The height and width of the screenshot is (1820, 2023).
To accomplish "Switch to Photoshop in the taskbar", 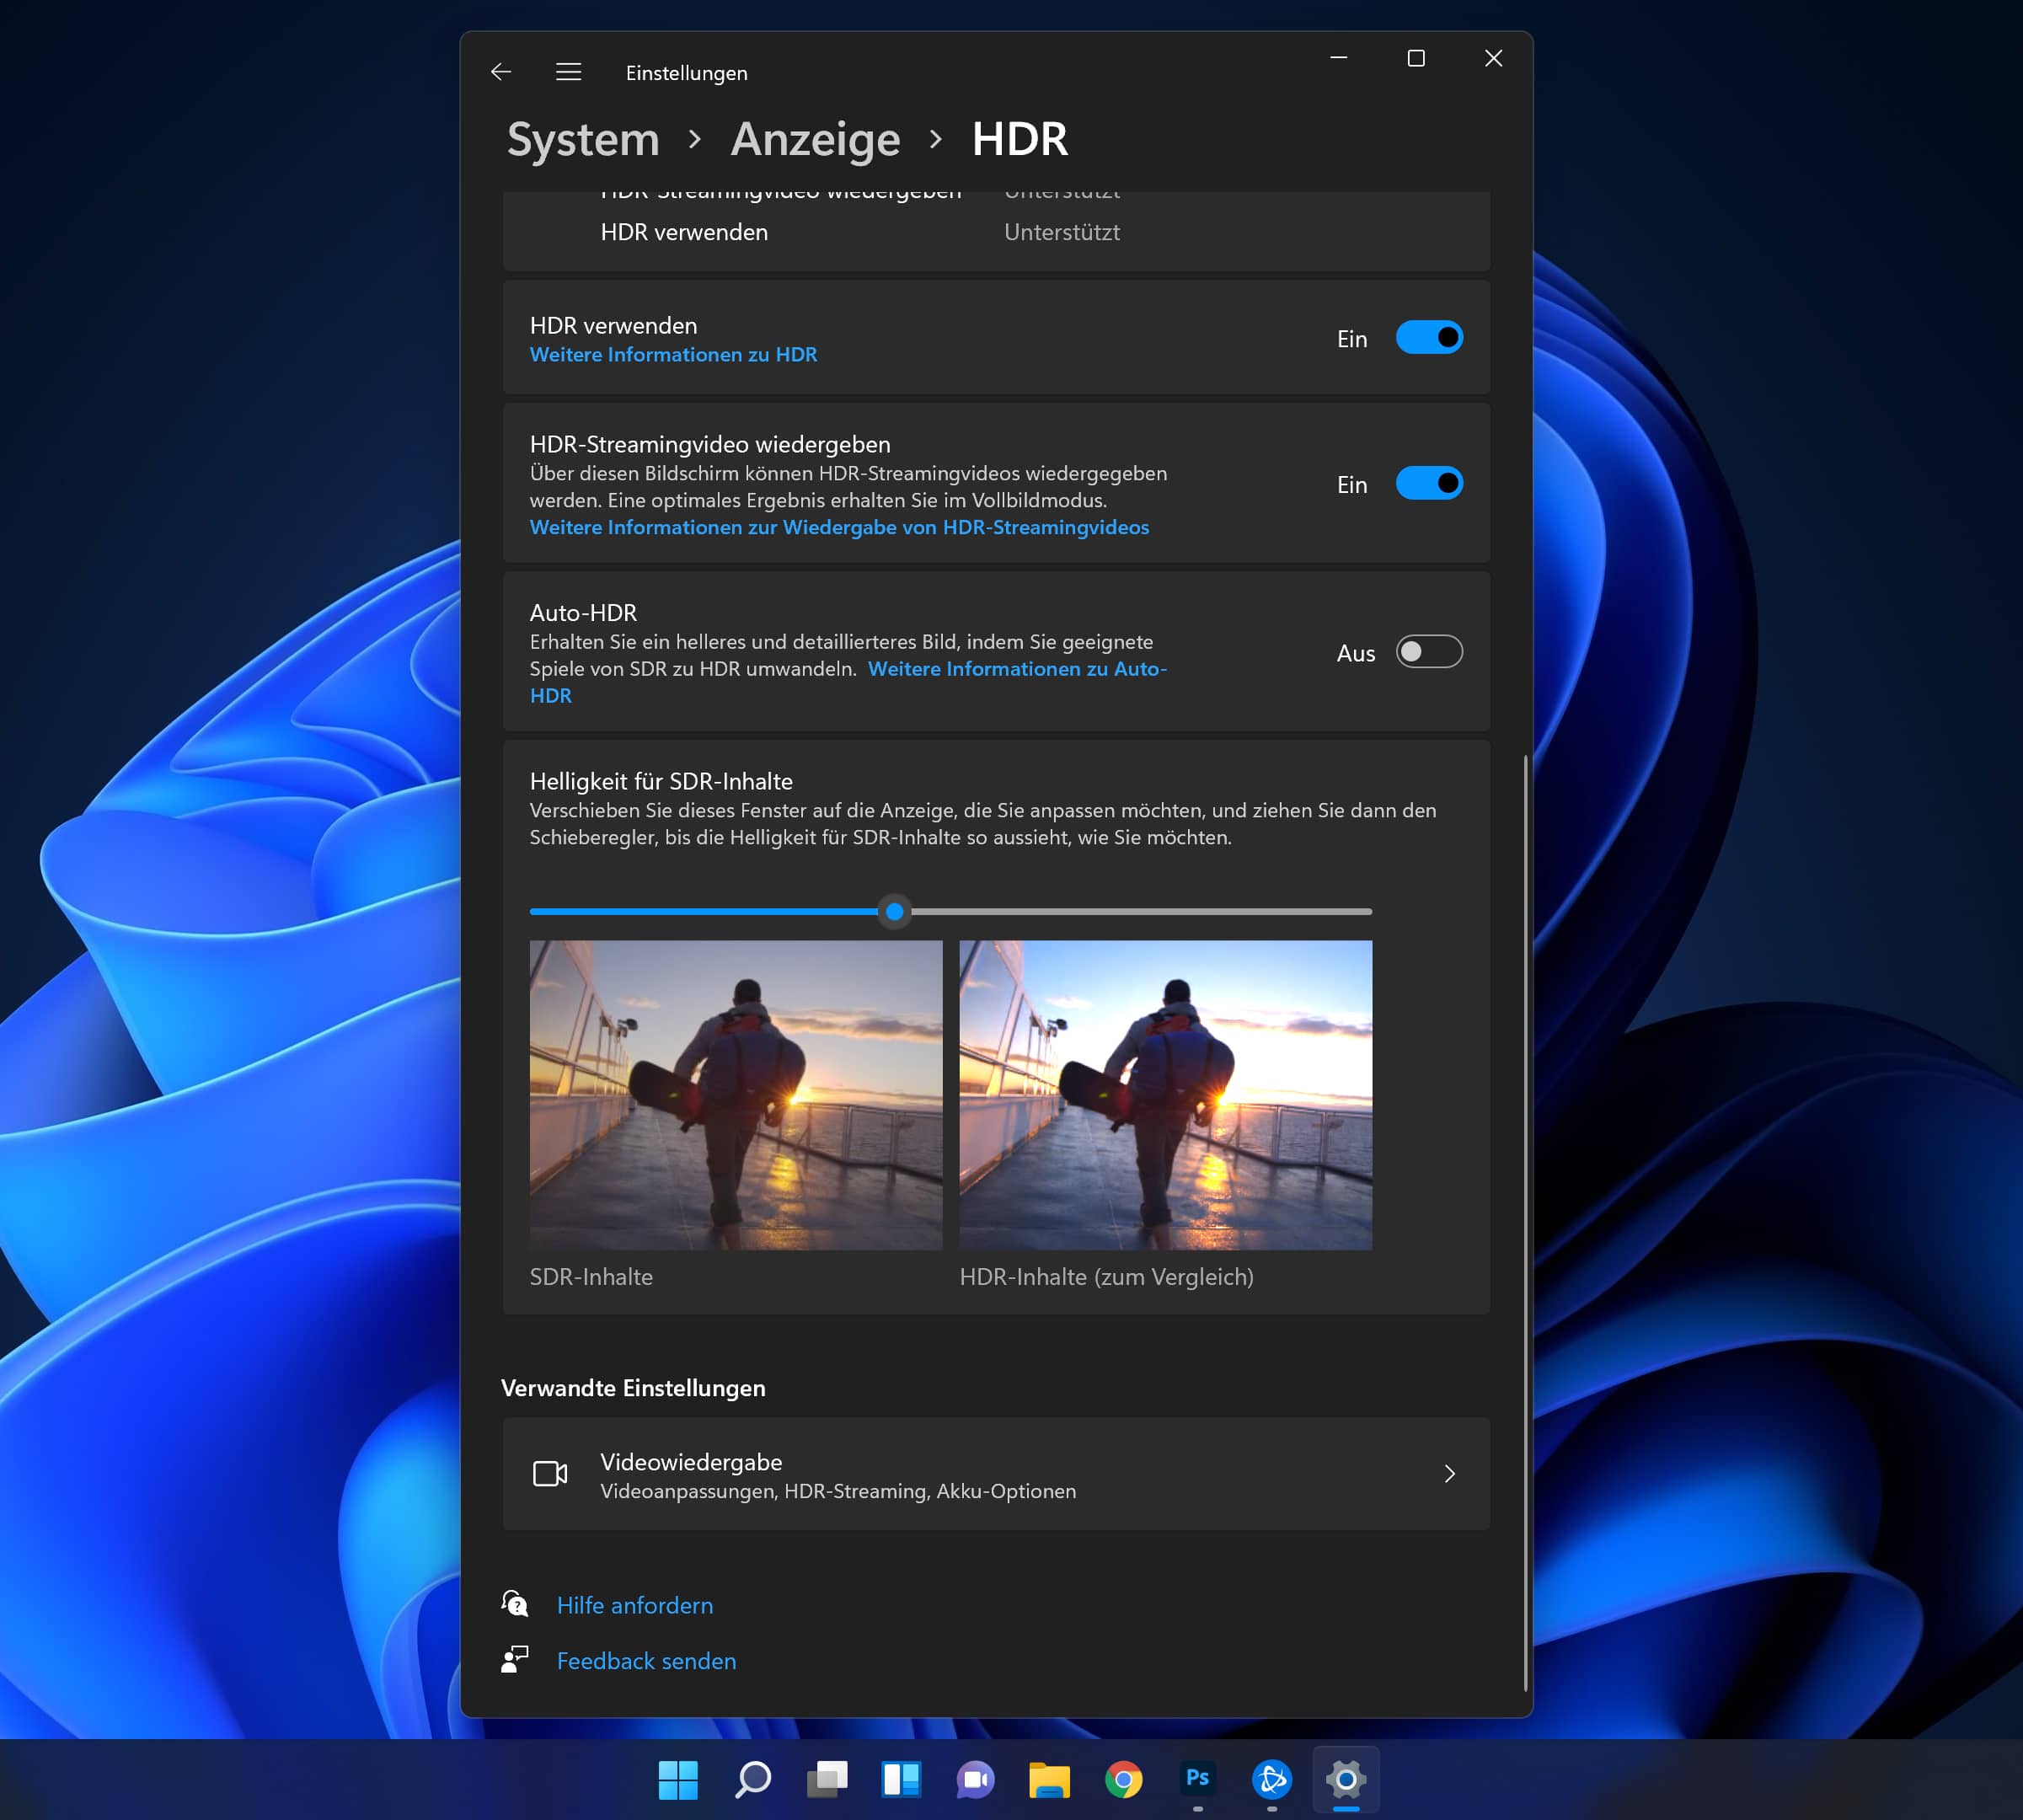I will point(1198,1779).
